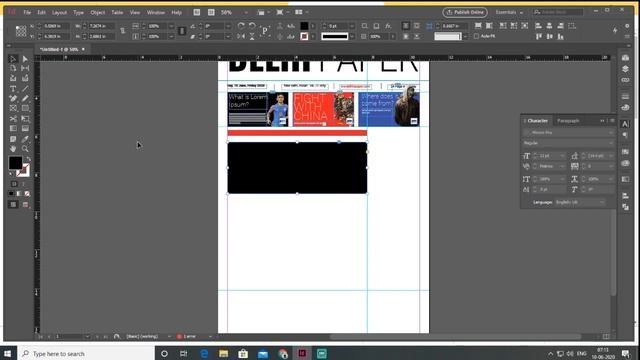Select the Gradient Feather tool
Image resolution: width=640 pixels, height=360 pixels.
[x=25, y=129]
